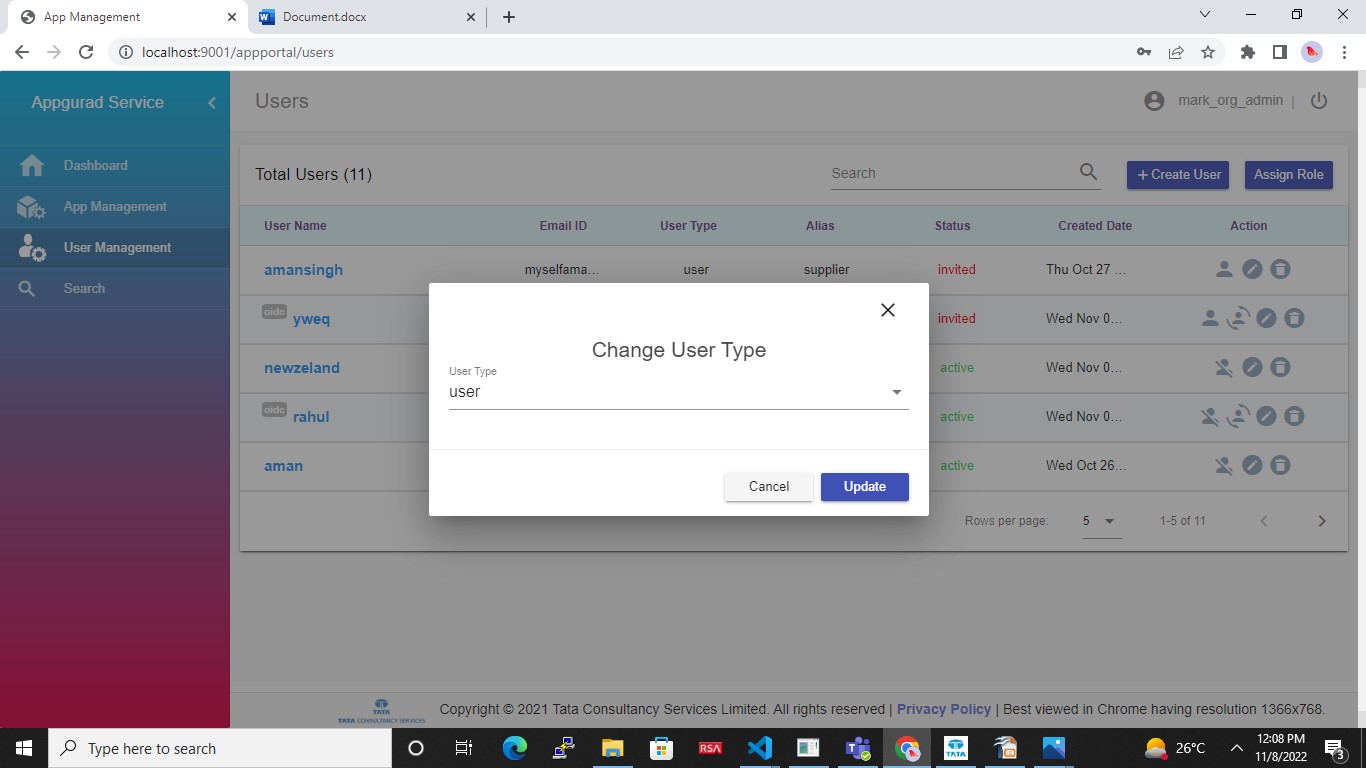Click the Update button

click(x=865, y=487)
